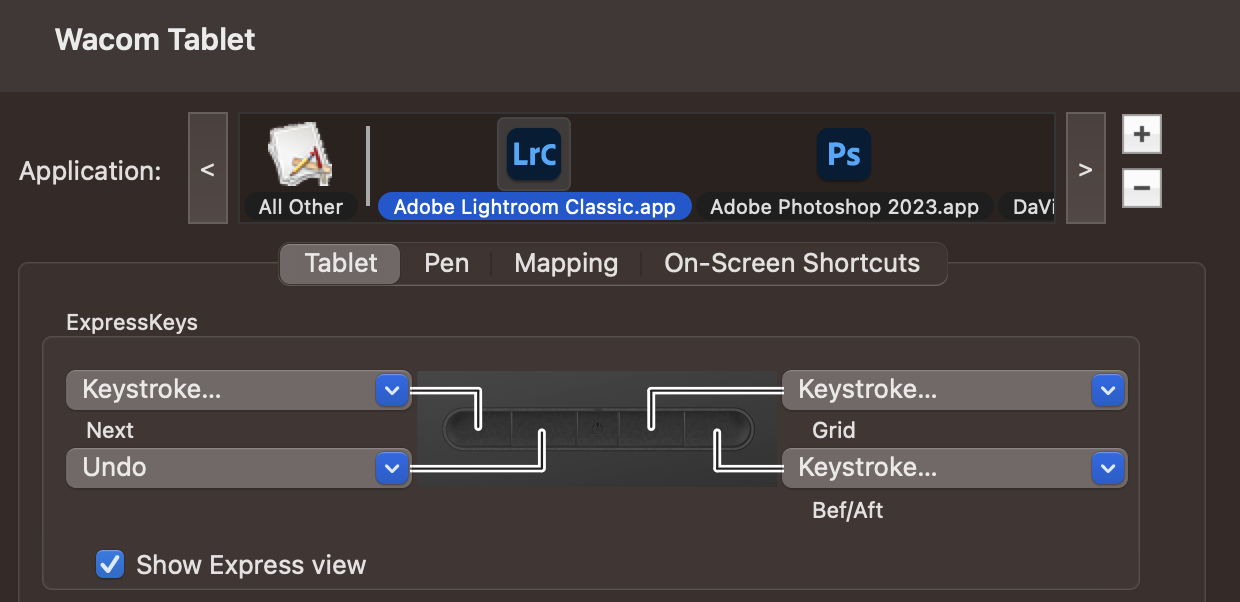Select the Tablet tab
The height and width of the screenshot is (602, 1240).
(x=341, y=264)
